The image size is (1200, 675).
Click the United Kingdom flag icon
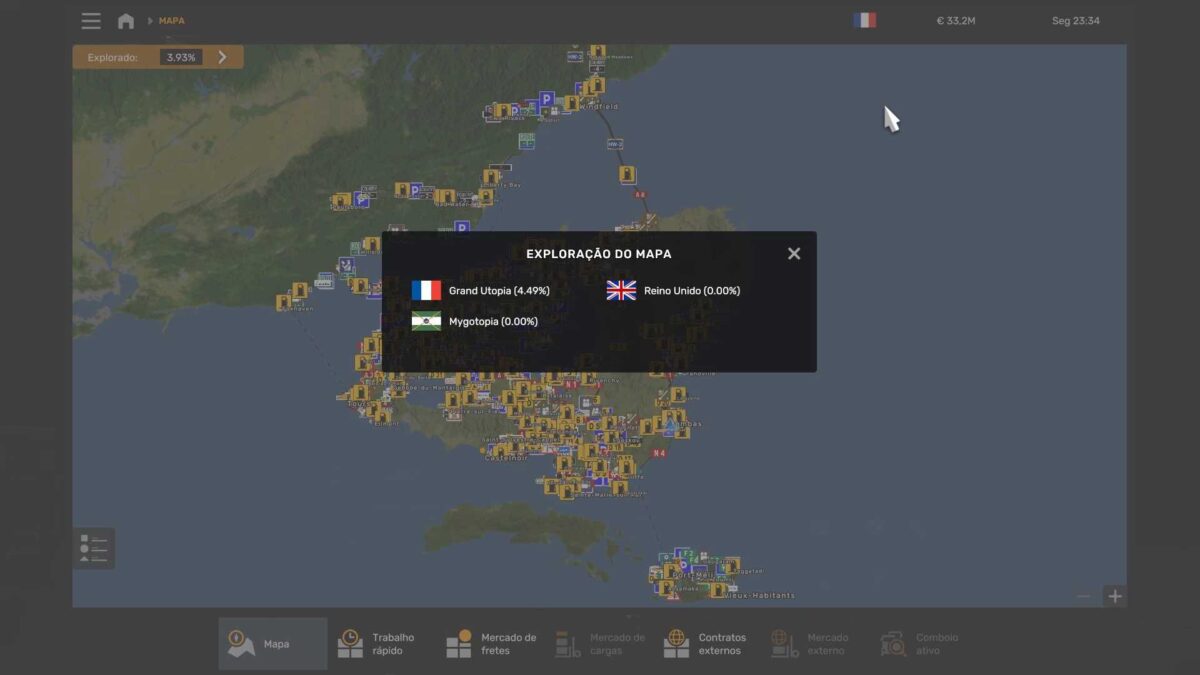[x=621, y=291]
